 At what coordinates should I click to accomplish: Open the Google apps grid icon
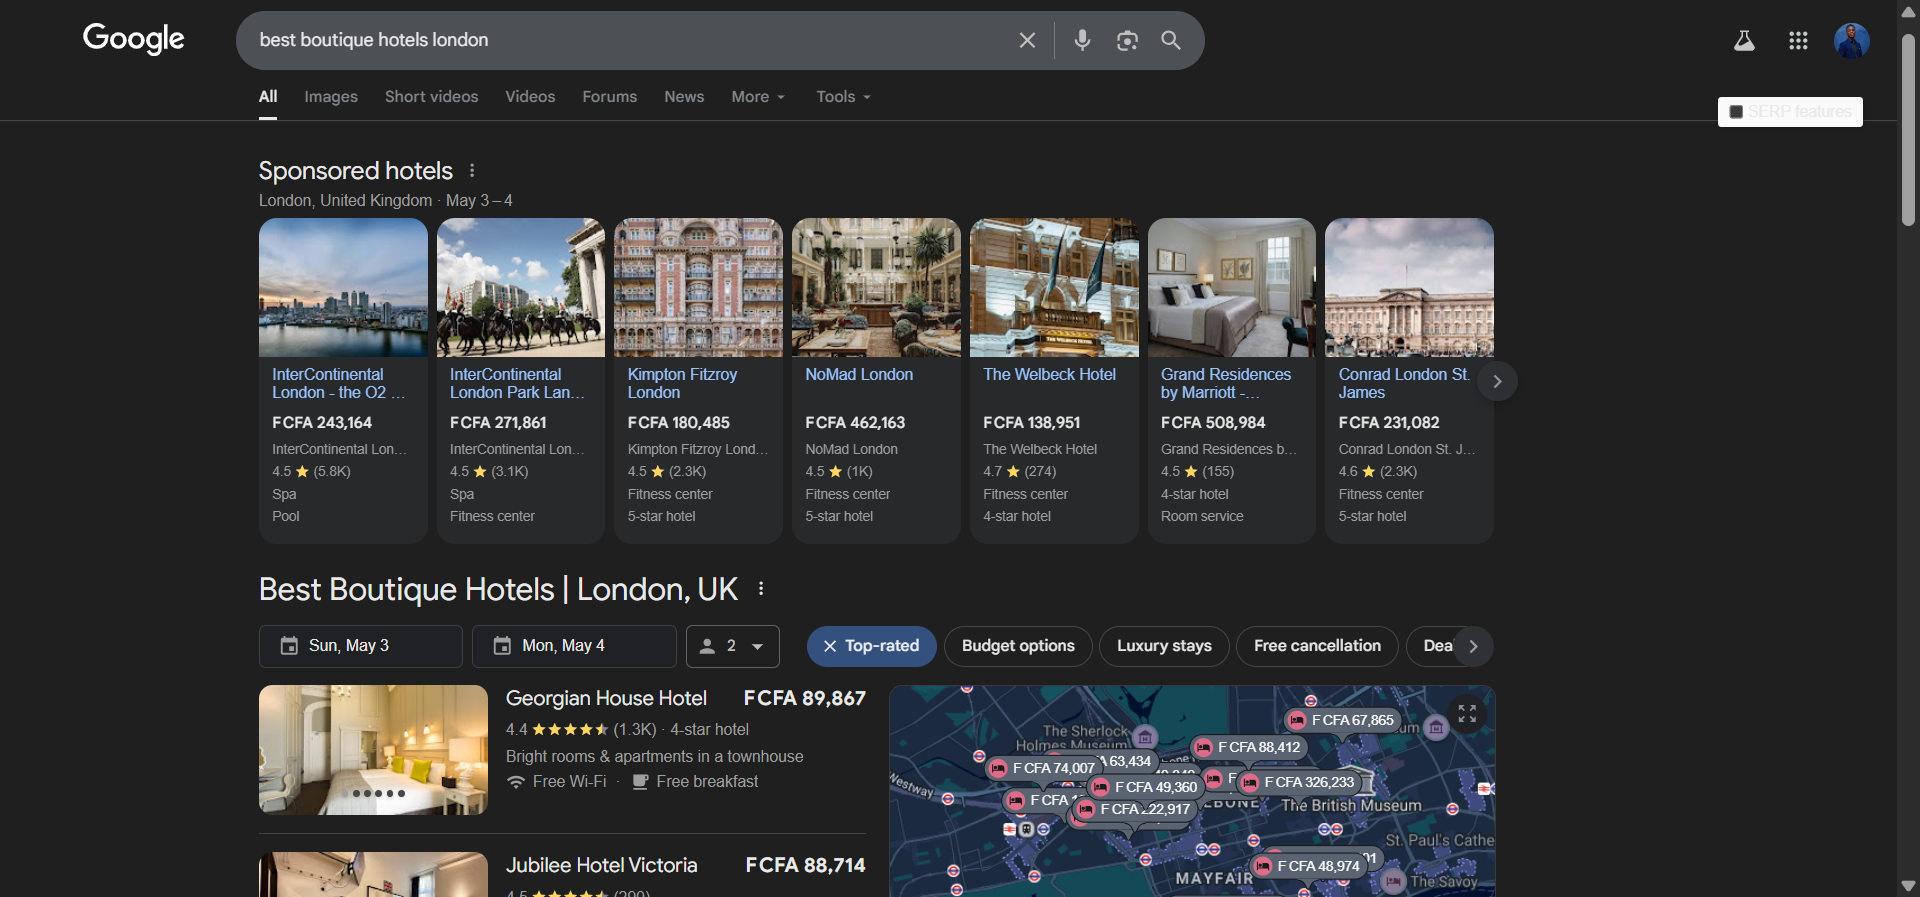coord(1798,40)
